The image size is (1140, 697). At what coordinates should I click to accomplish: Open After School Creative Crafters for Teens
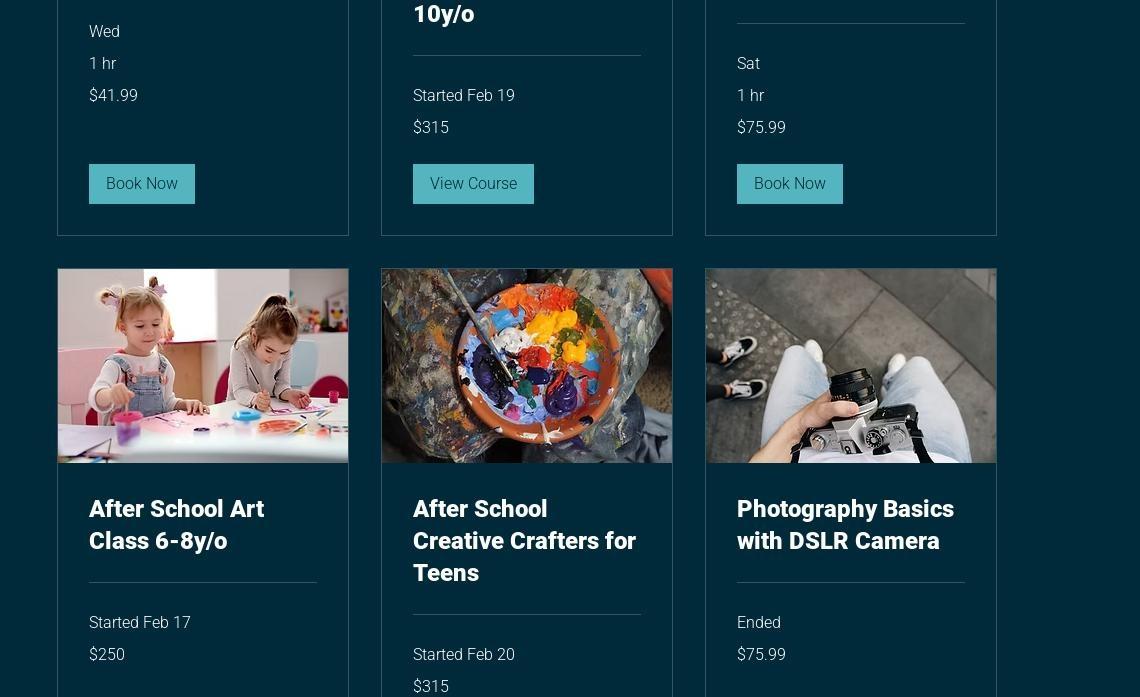coord(524,541)
